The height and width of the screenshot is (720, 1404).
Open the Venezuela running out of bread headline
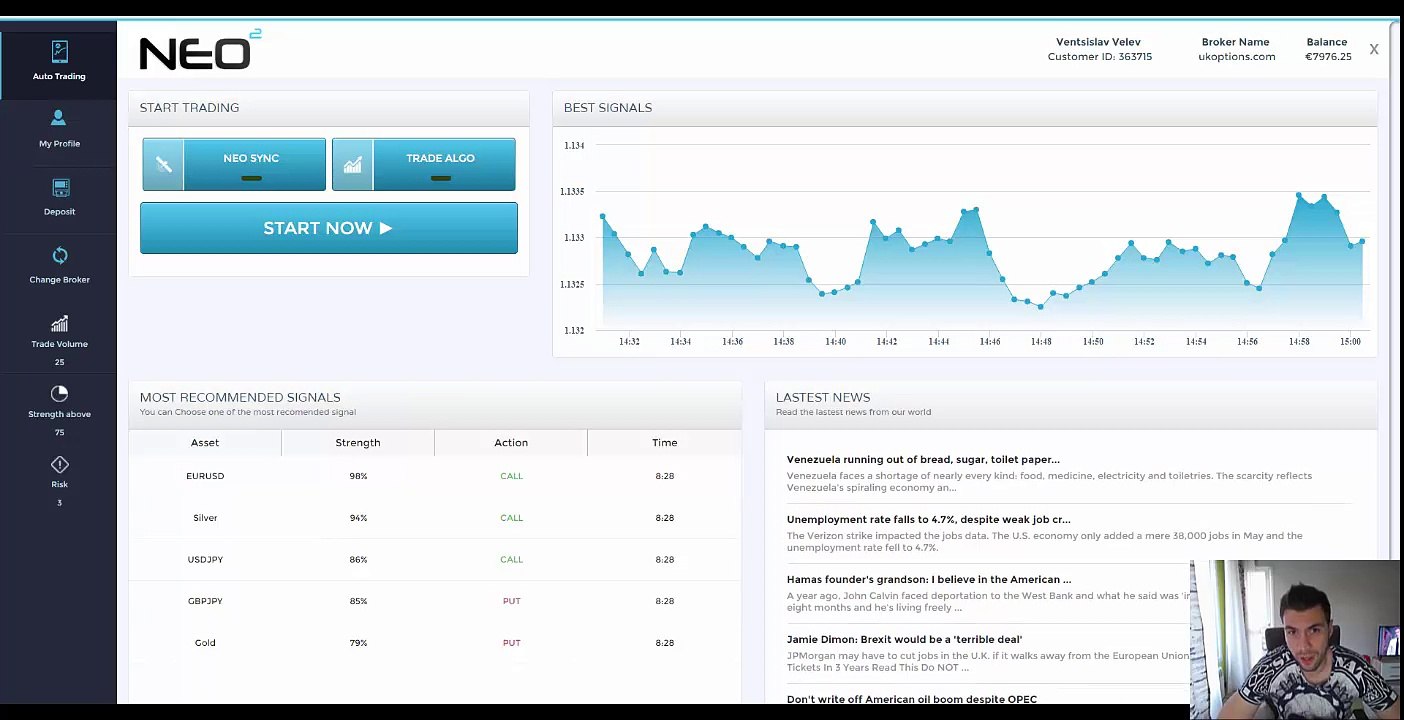[x=923, y=460]
